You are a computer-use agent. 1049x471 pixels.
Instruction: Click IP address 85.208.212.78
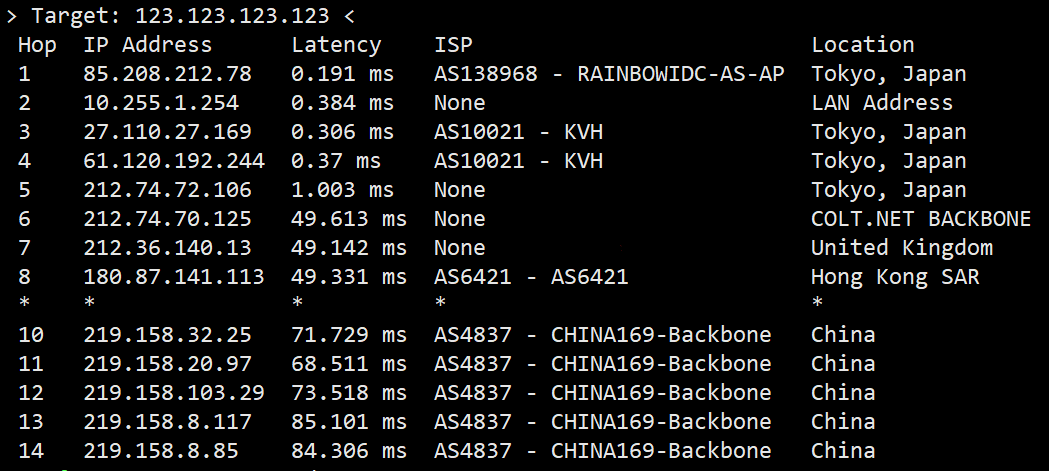(x=167, y=74)
